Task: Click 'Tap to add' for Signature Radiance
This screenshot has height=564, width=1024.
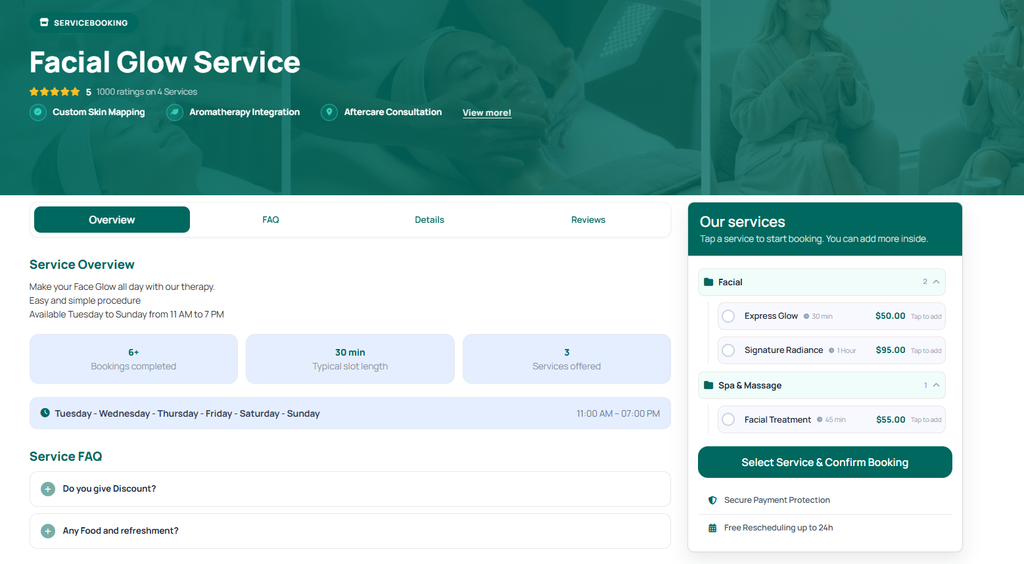Action: pyautogui.click(x=926, y=351)
